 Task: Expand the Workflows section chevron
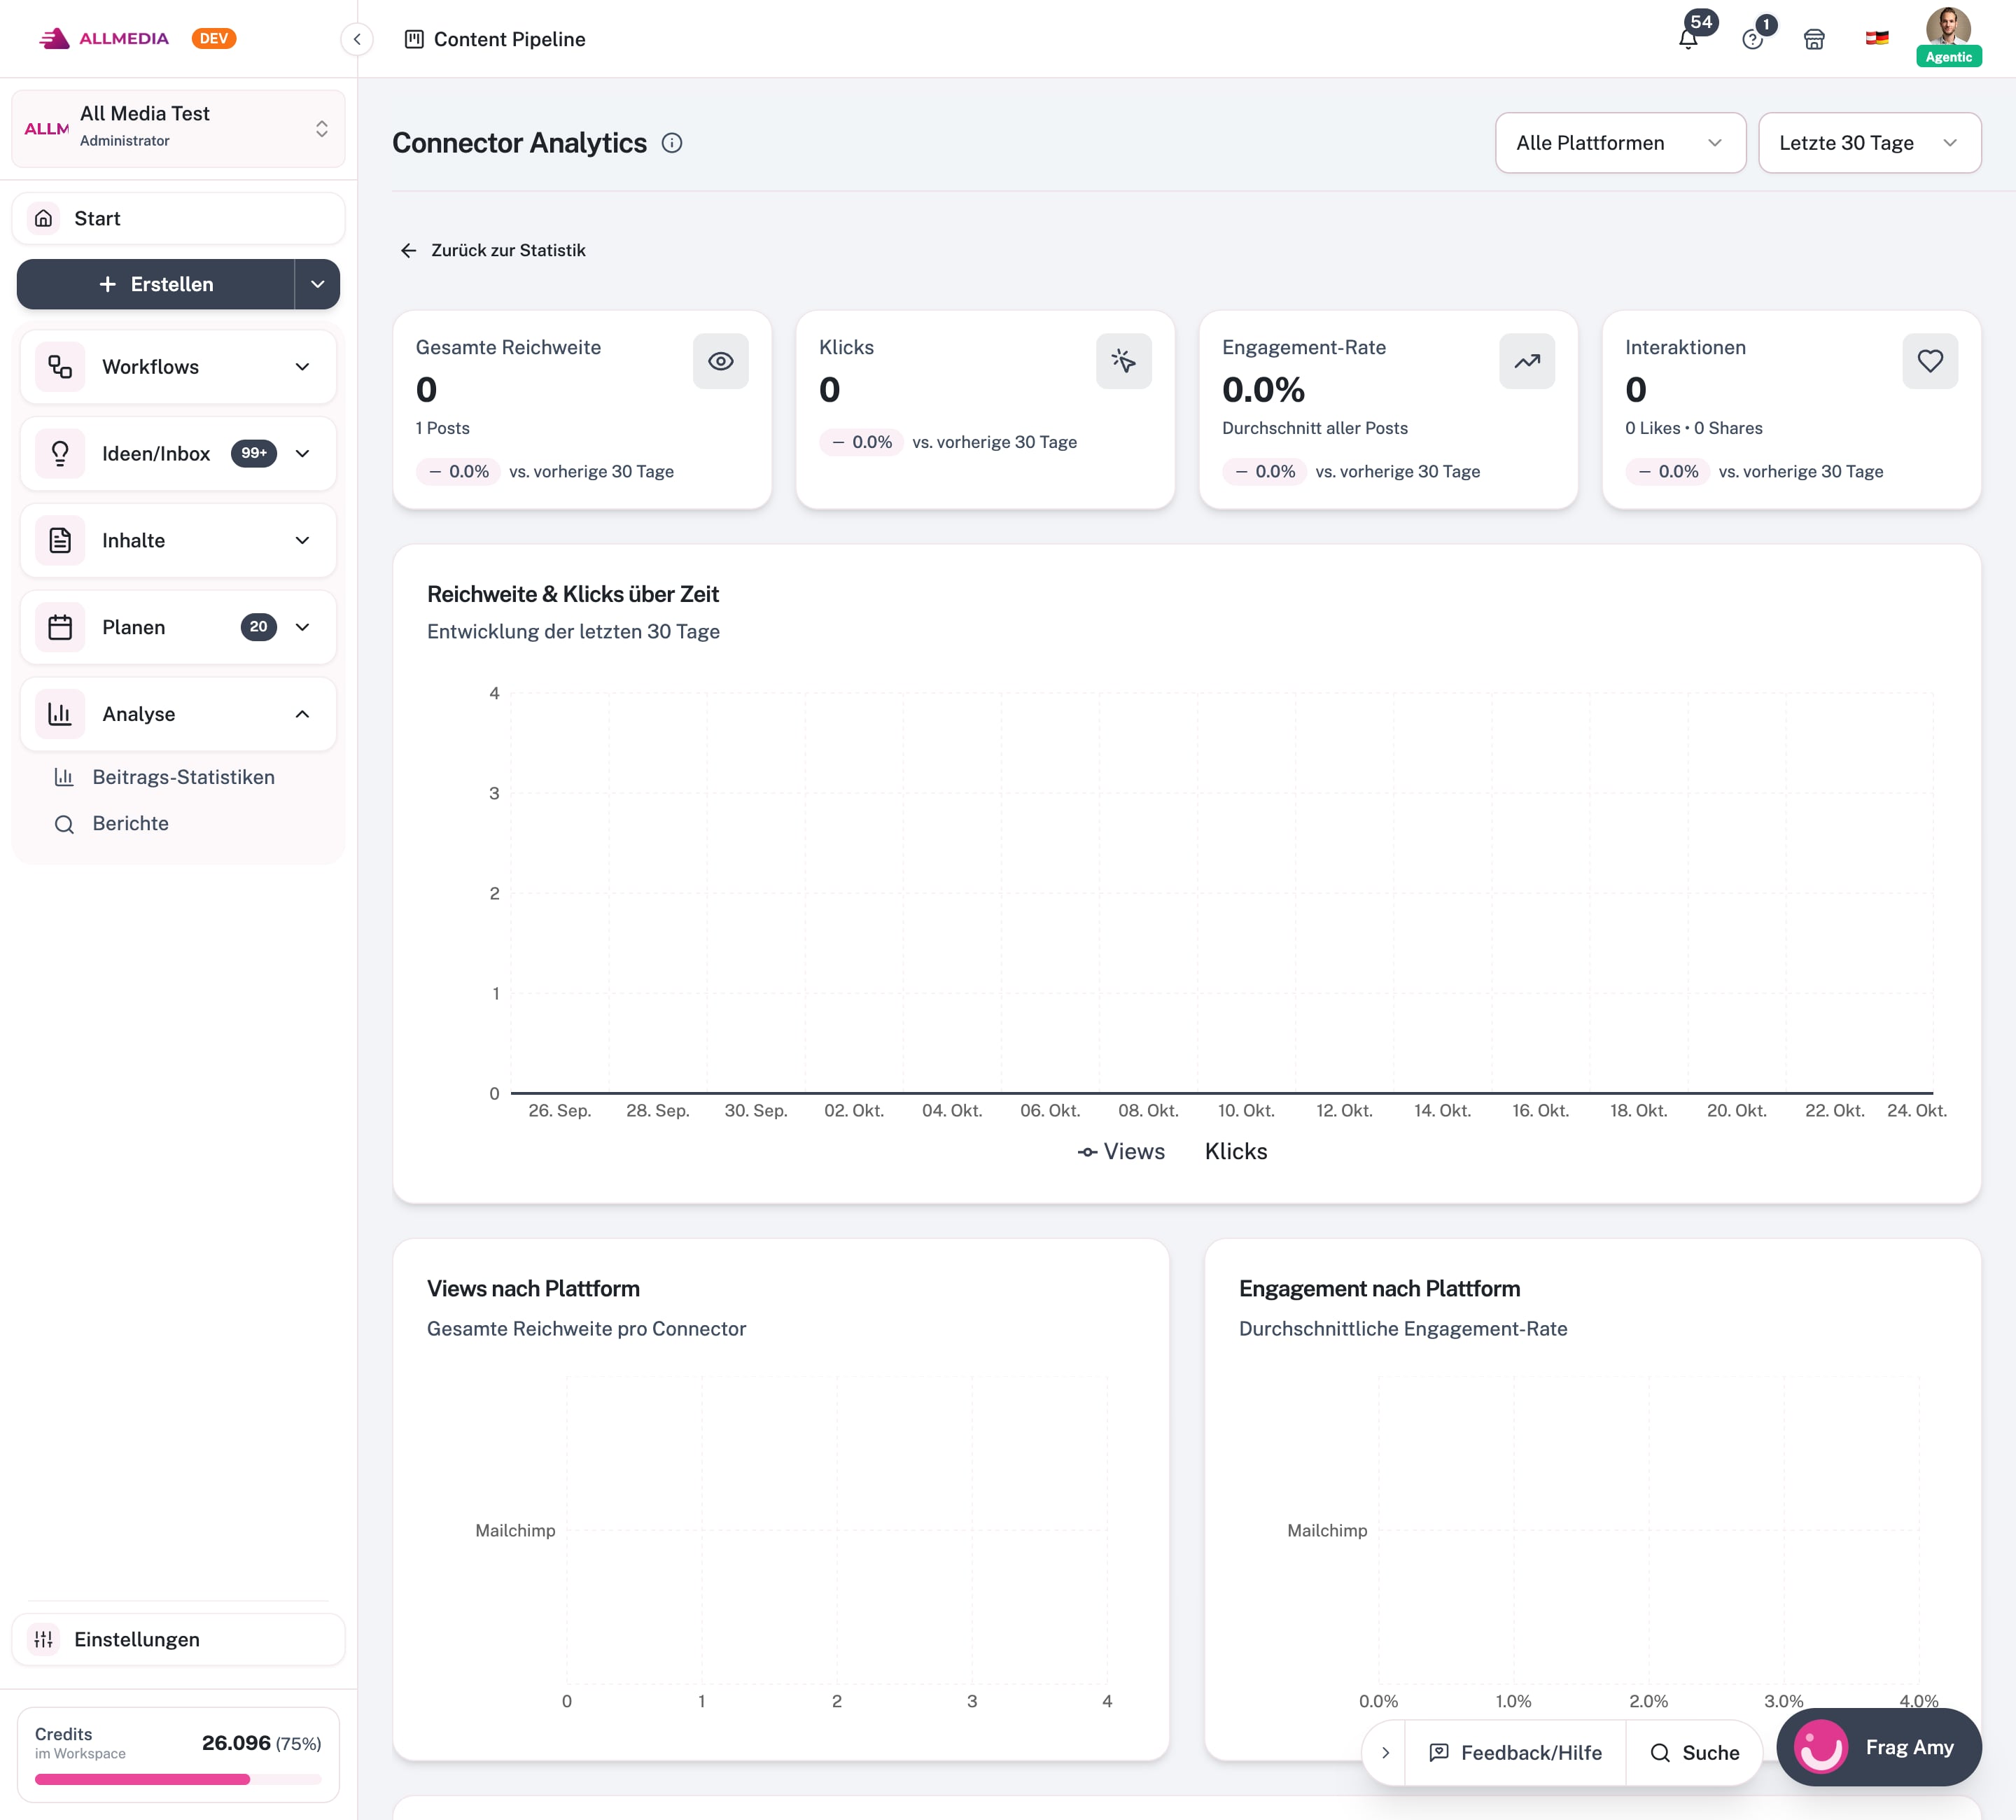[302, 367]
